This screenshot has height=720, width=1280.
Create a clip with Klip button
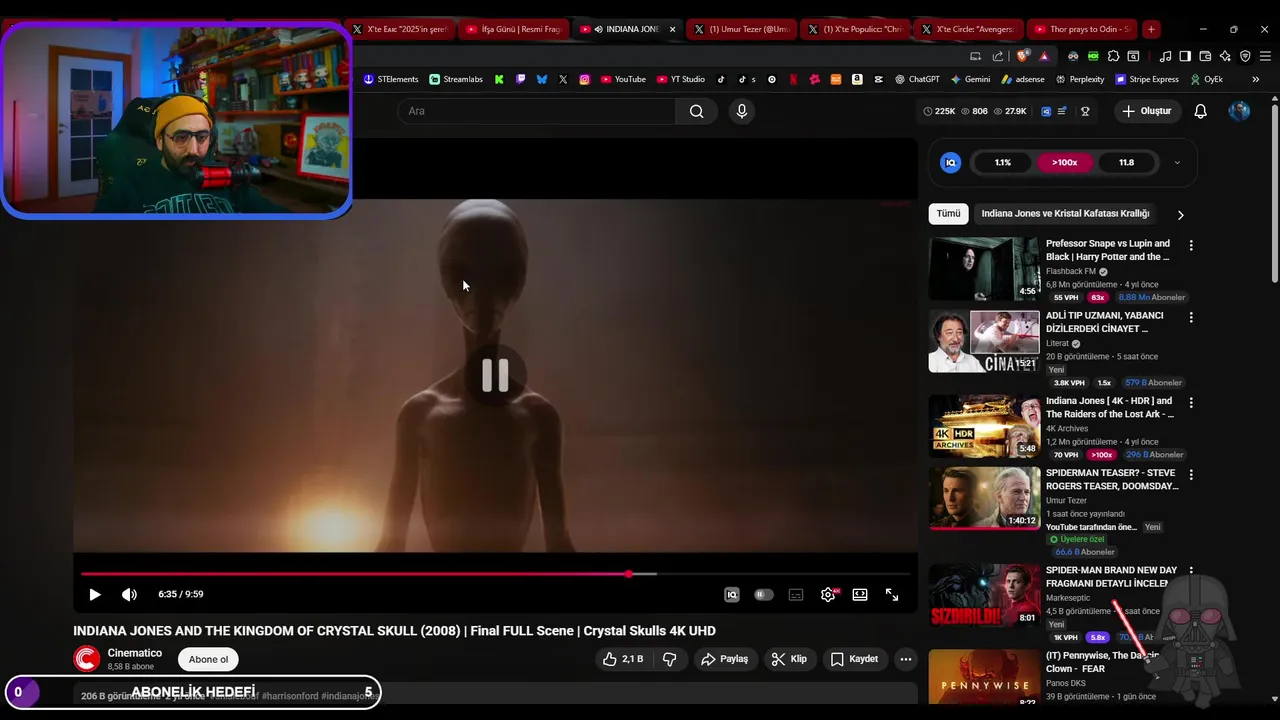point(790,659)
